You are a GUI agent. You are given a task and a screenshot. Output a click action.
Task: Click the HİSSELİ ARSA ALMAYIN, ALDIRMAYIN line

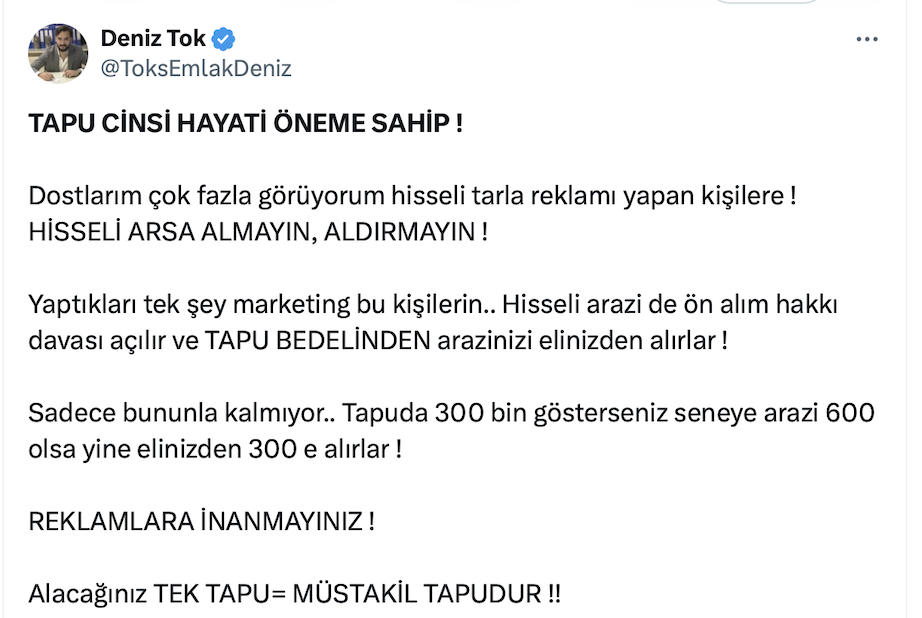(x=258, y=231)
